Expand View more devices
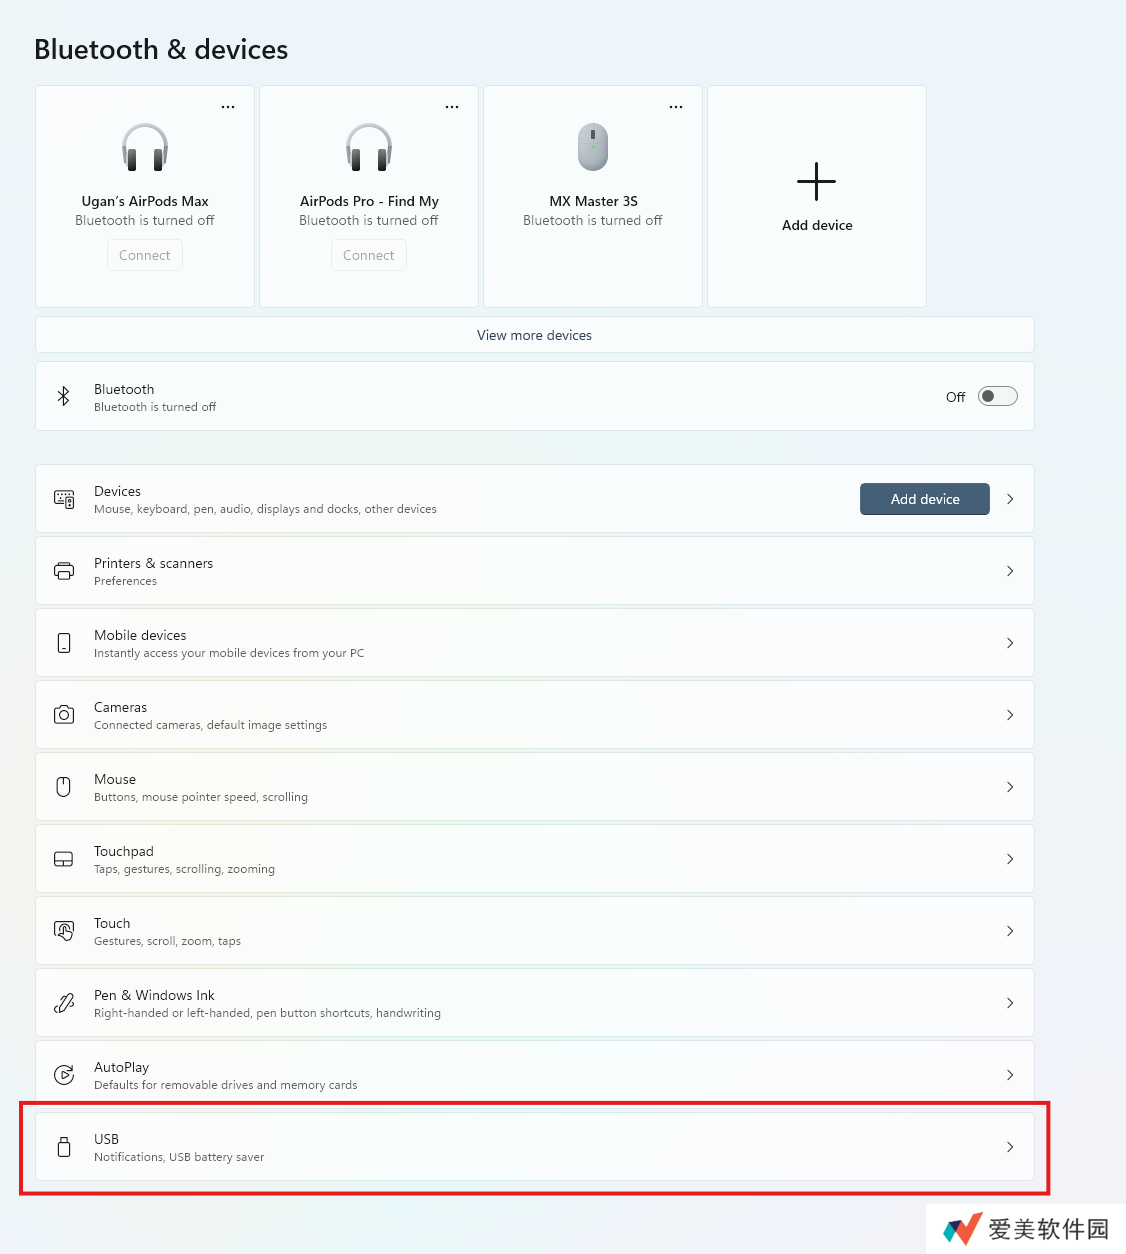This screenshot has height=1254, width=1126. pos(534,335)
